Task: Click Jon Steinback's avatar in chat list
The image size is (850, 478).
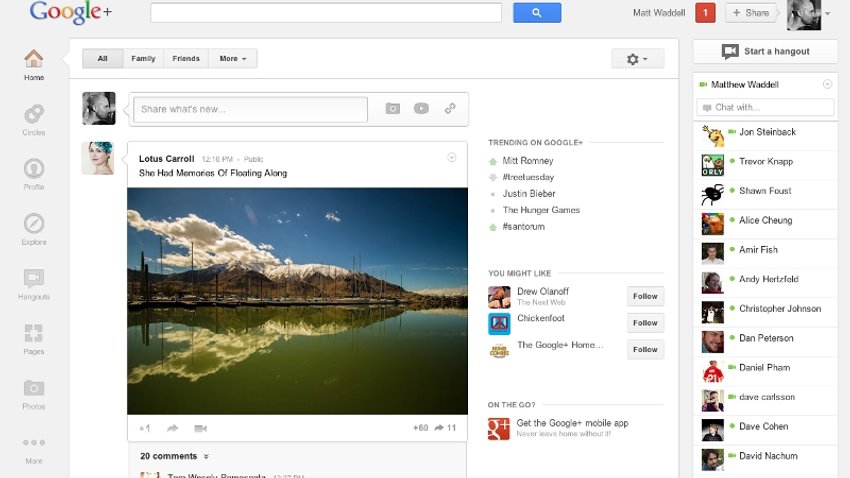Action: [712, 135]
